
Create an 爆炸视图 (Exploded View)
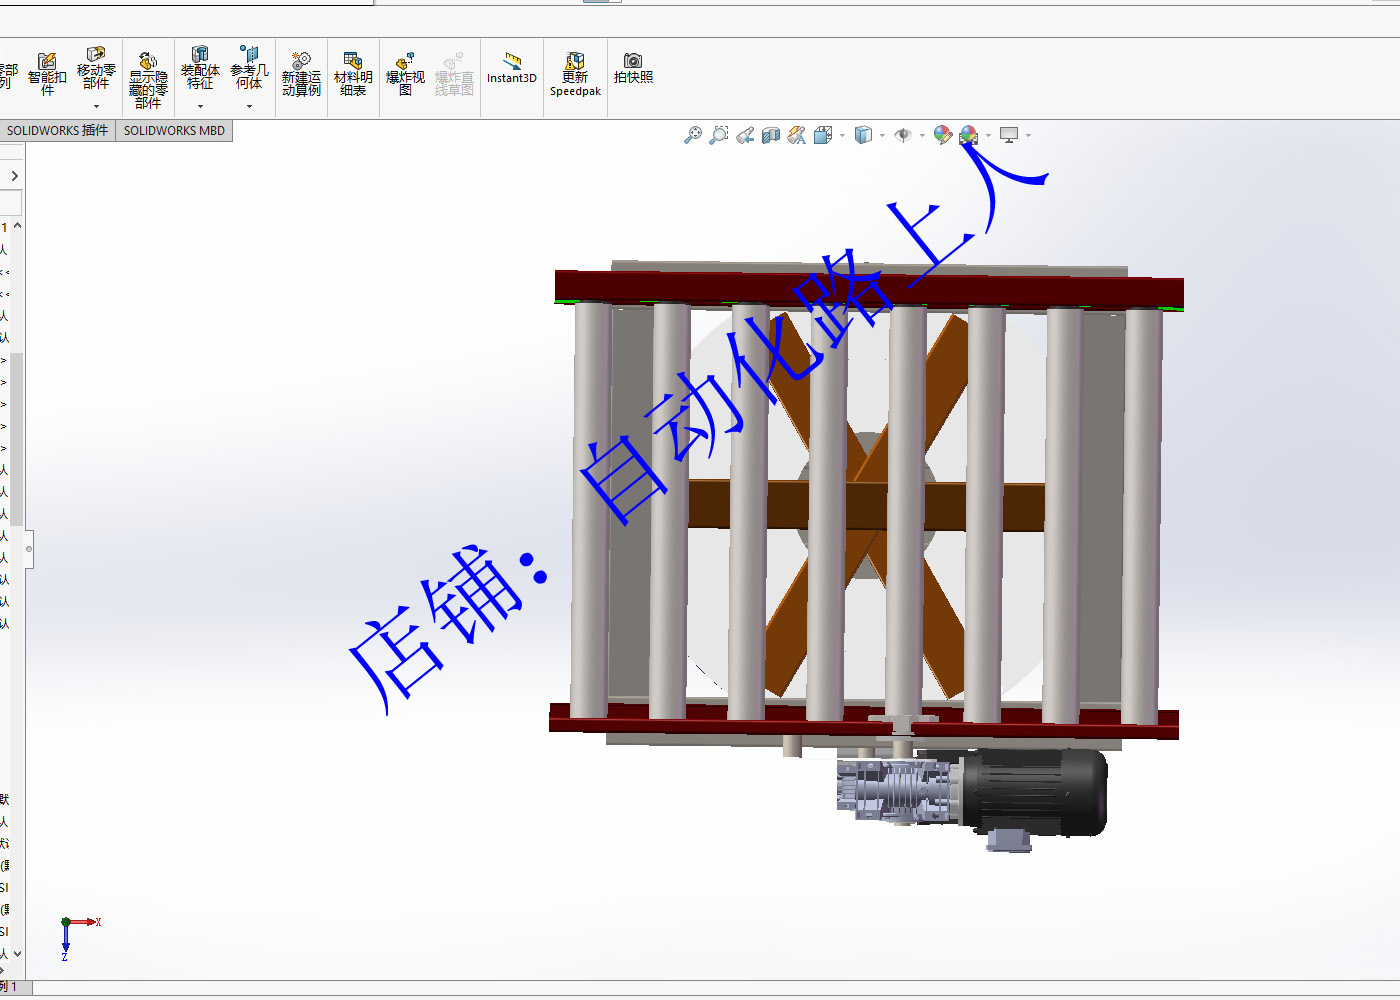[x=405, y=70]
